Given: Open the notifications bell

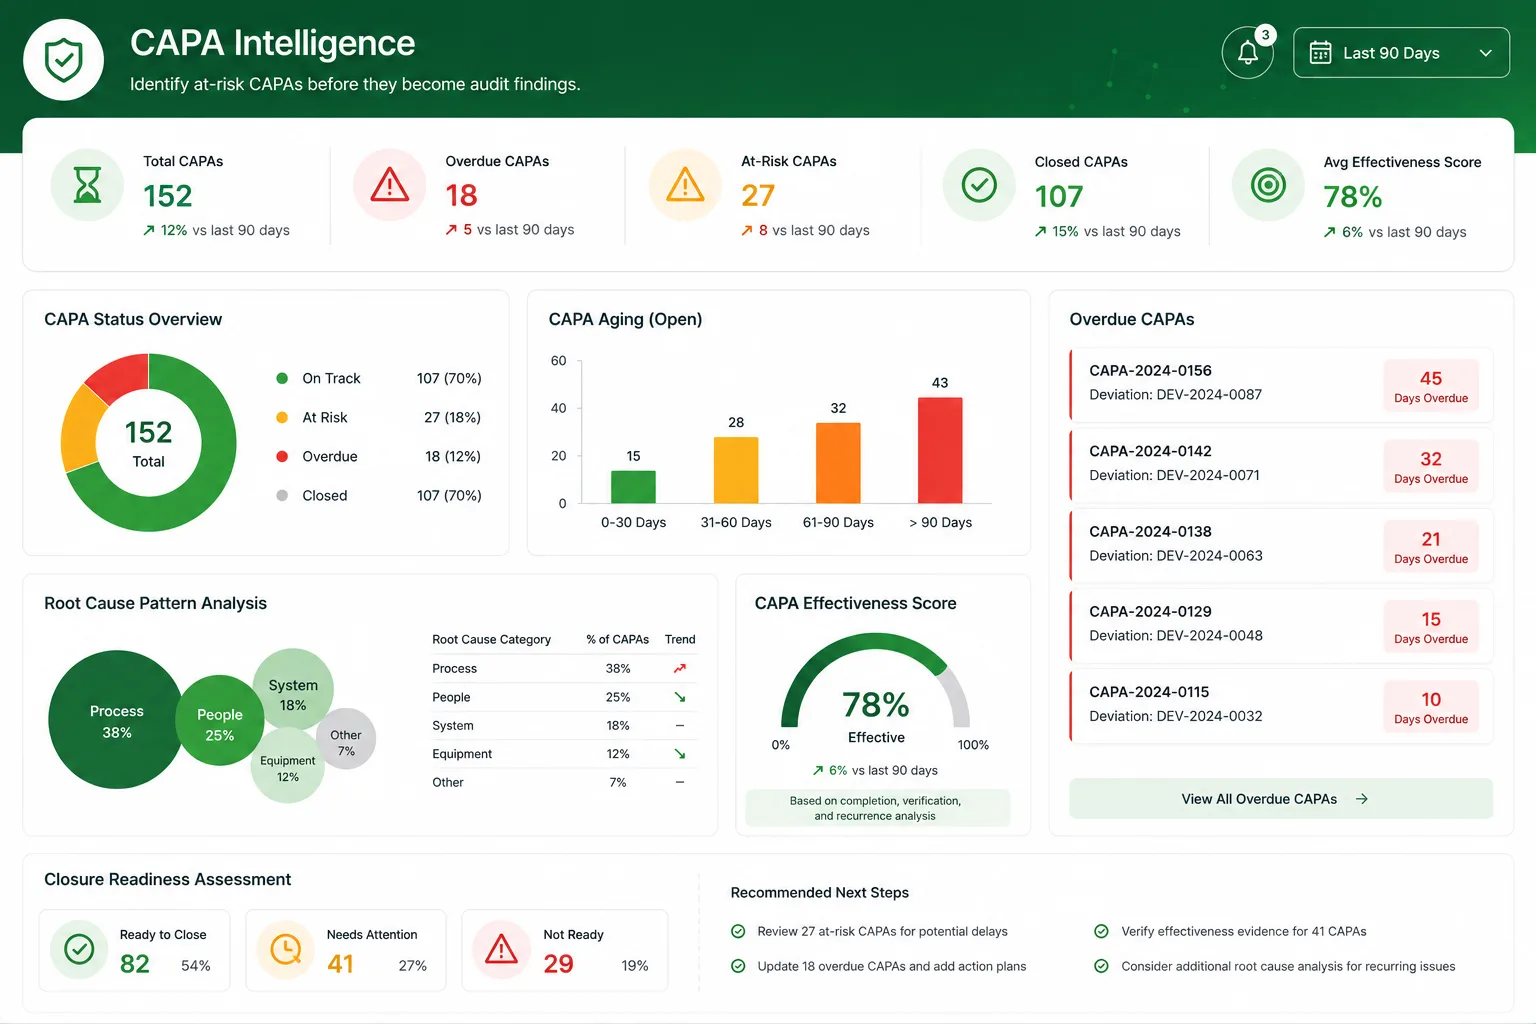Looking at the screenshot, I should (1248, 53).
